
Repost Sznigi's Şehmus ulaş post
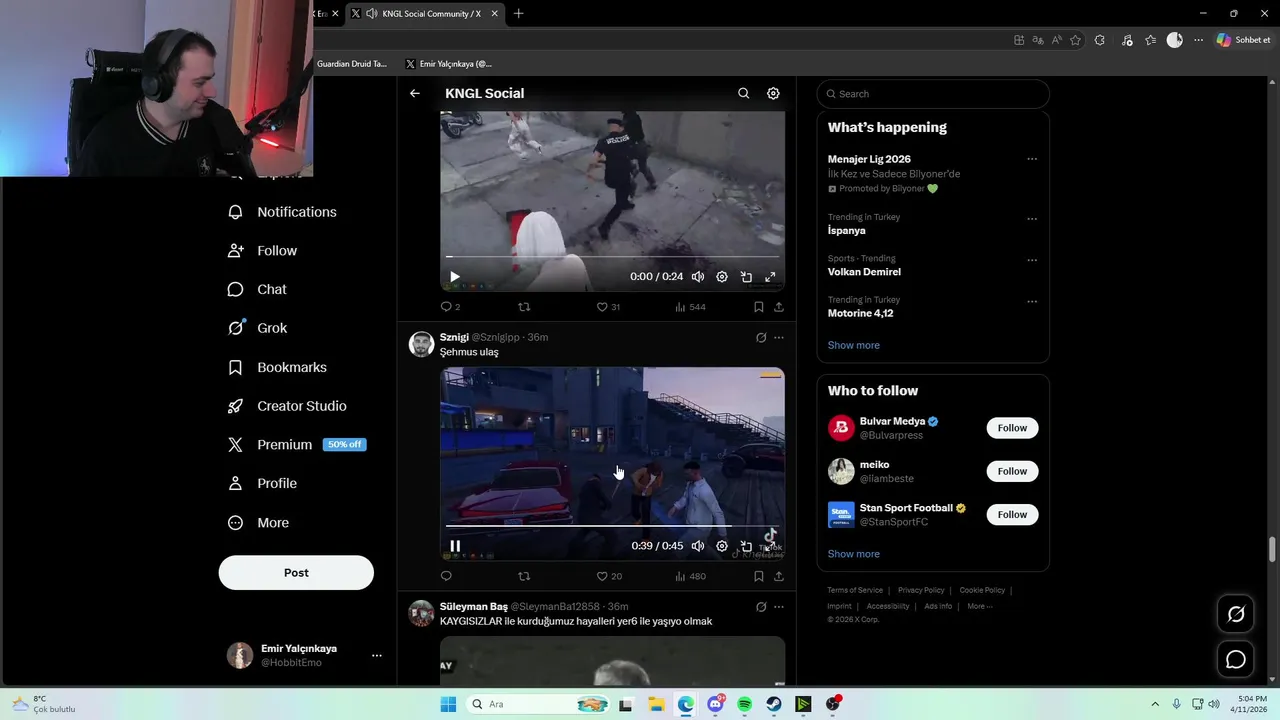[524, 576]
